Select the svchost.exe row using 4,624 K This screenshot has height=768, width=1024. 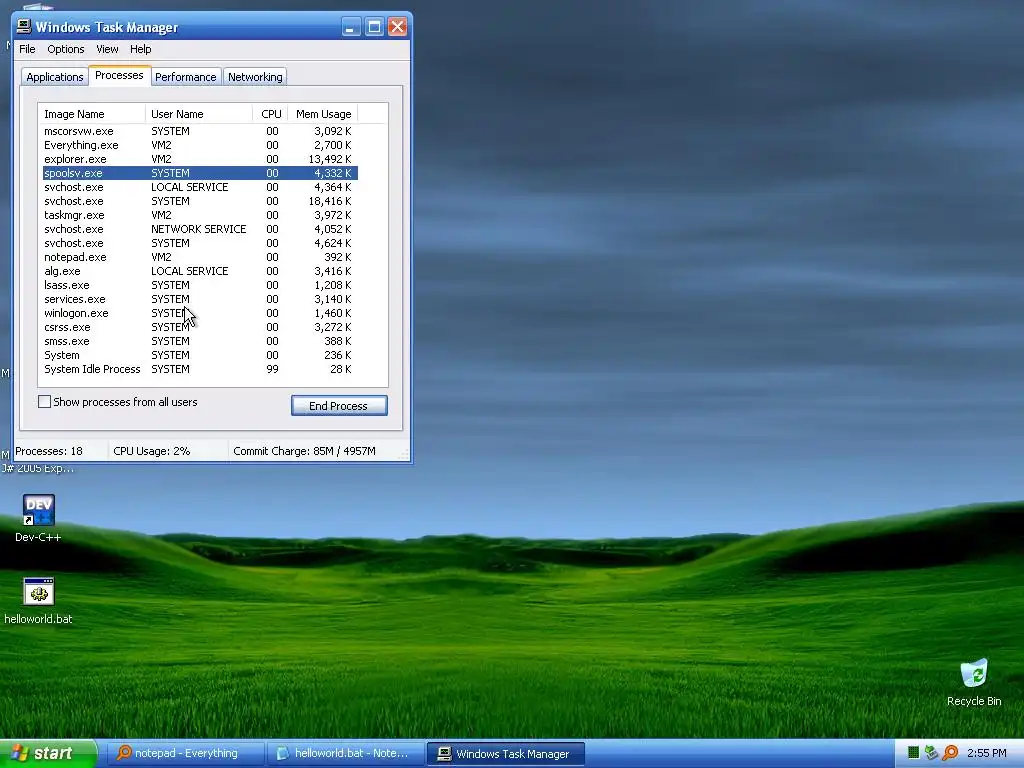click(x=200, y=244)
